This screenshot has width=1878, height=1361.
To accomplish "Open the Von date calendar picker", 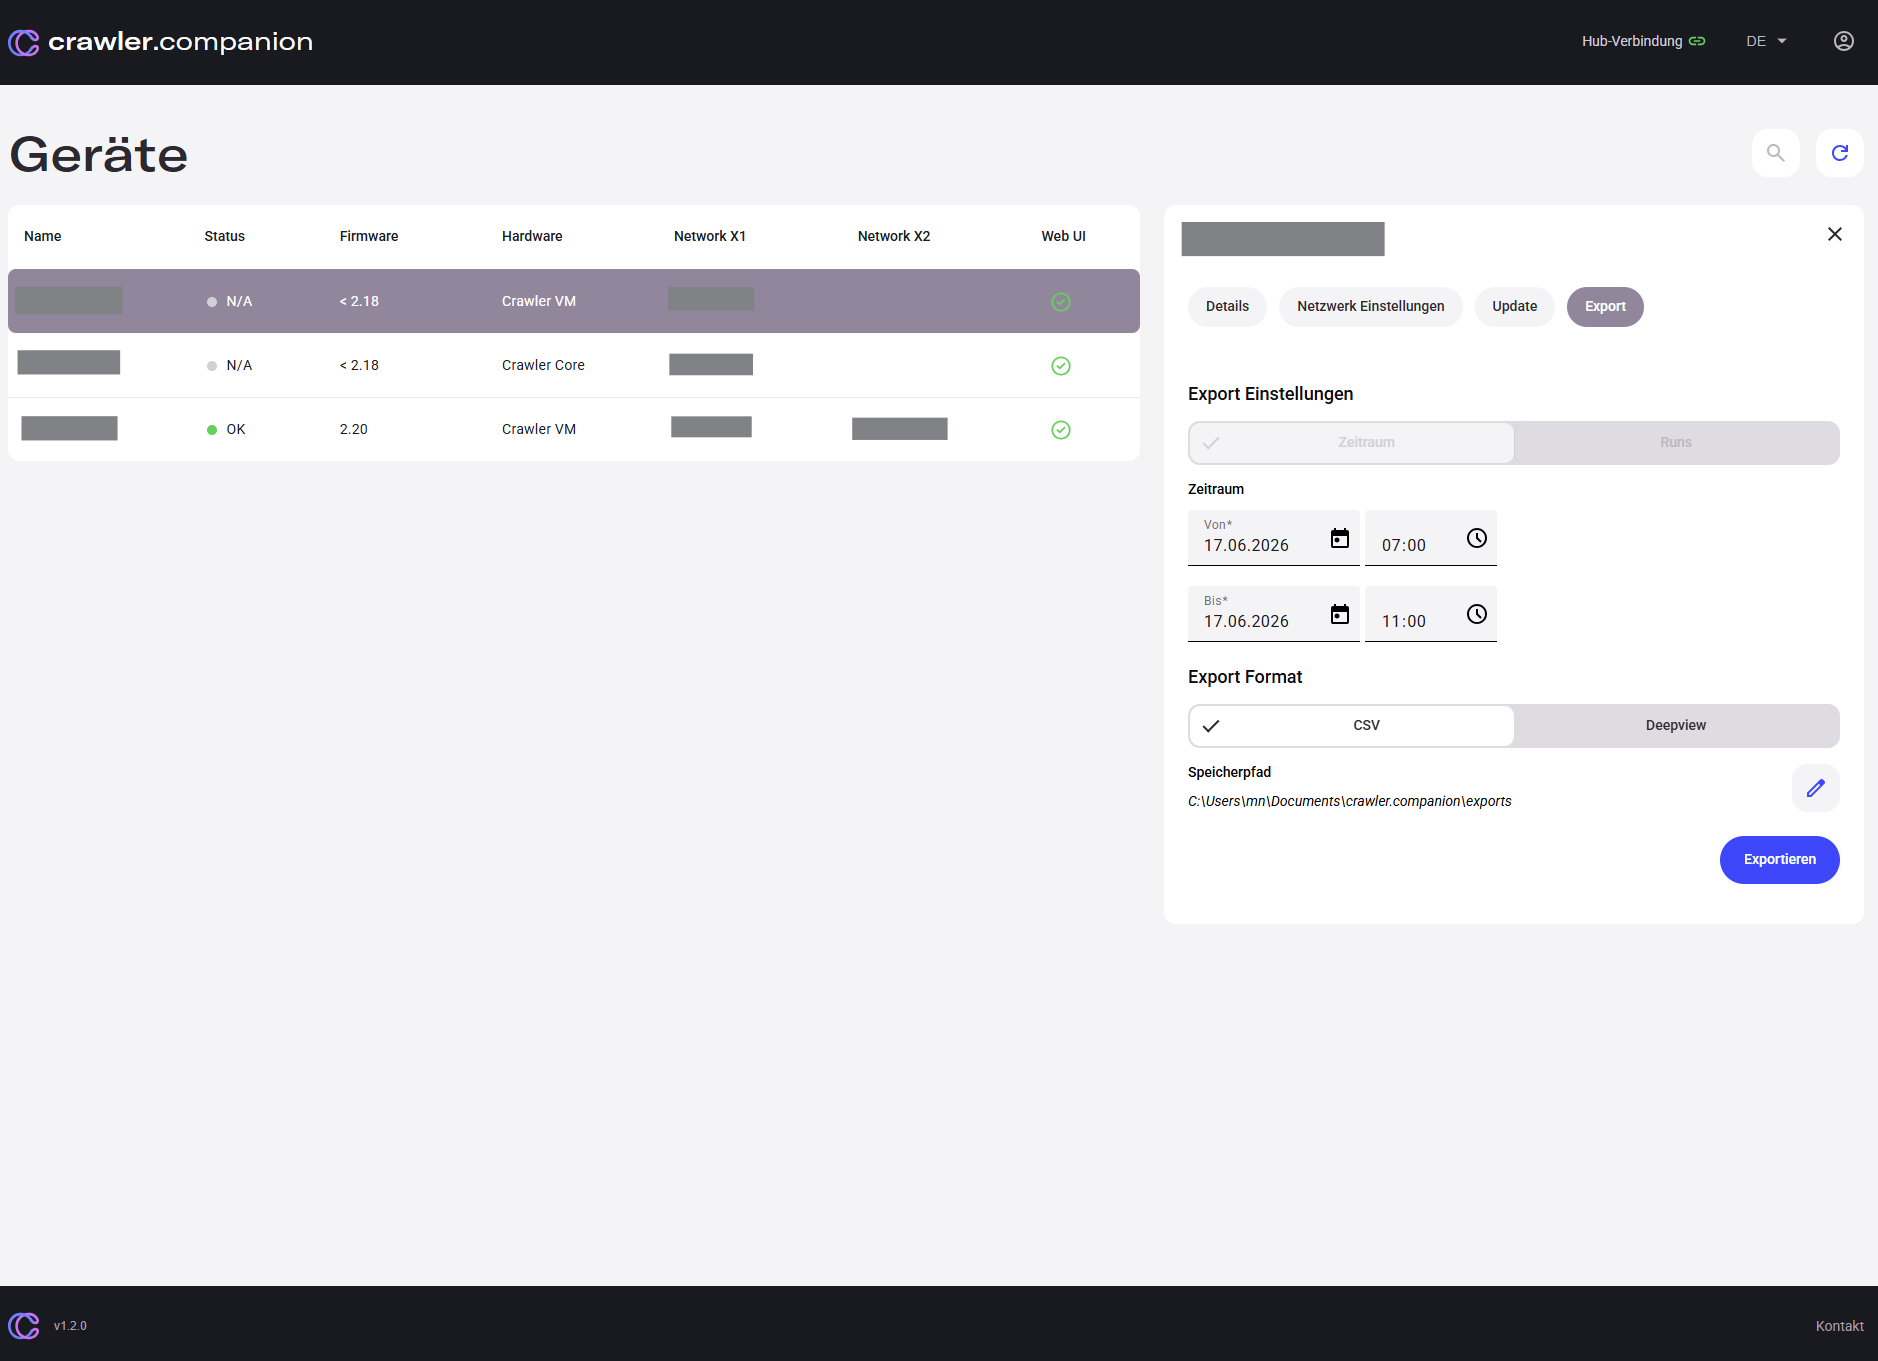I will coord(1339,538).
